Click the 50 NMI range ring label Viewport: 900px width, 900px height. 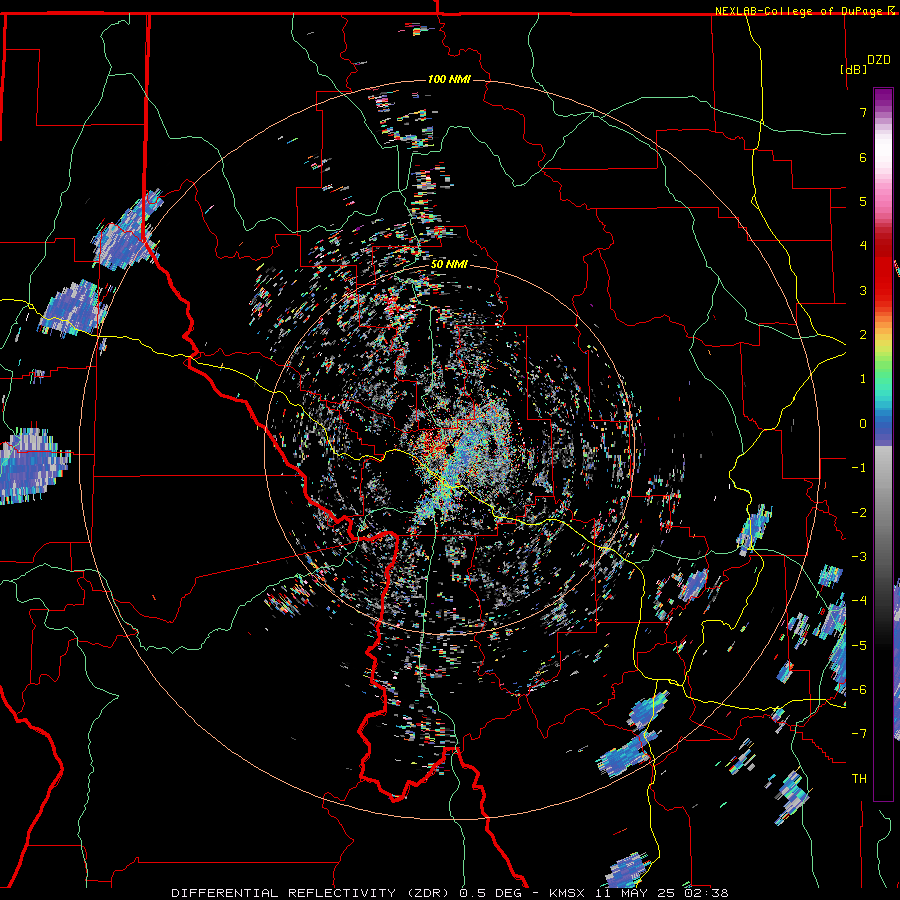(449, 265)
